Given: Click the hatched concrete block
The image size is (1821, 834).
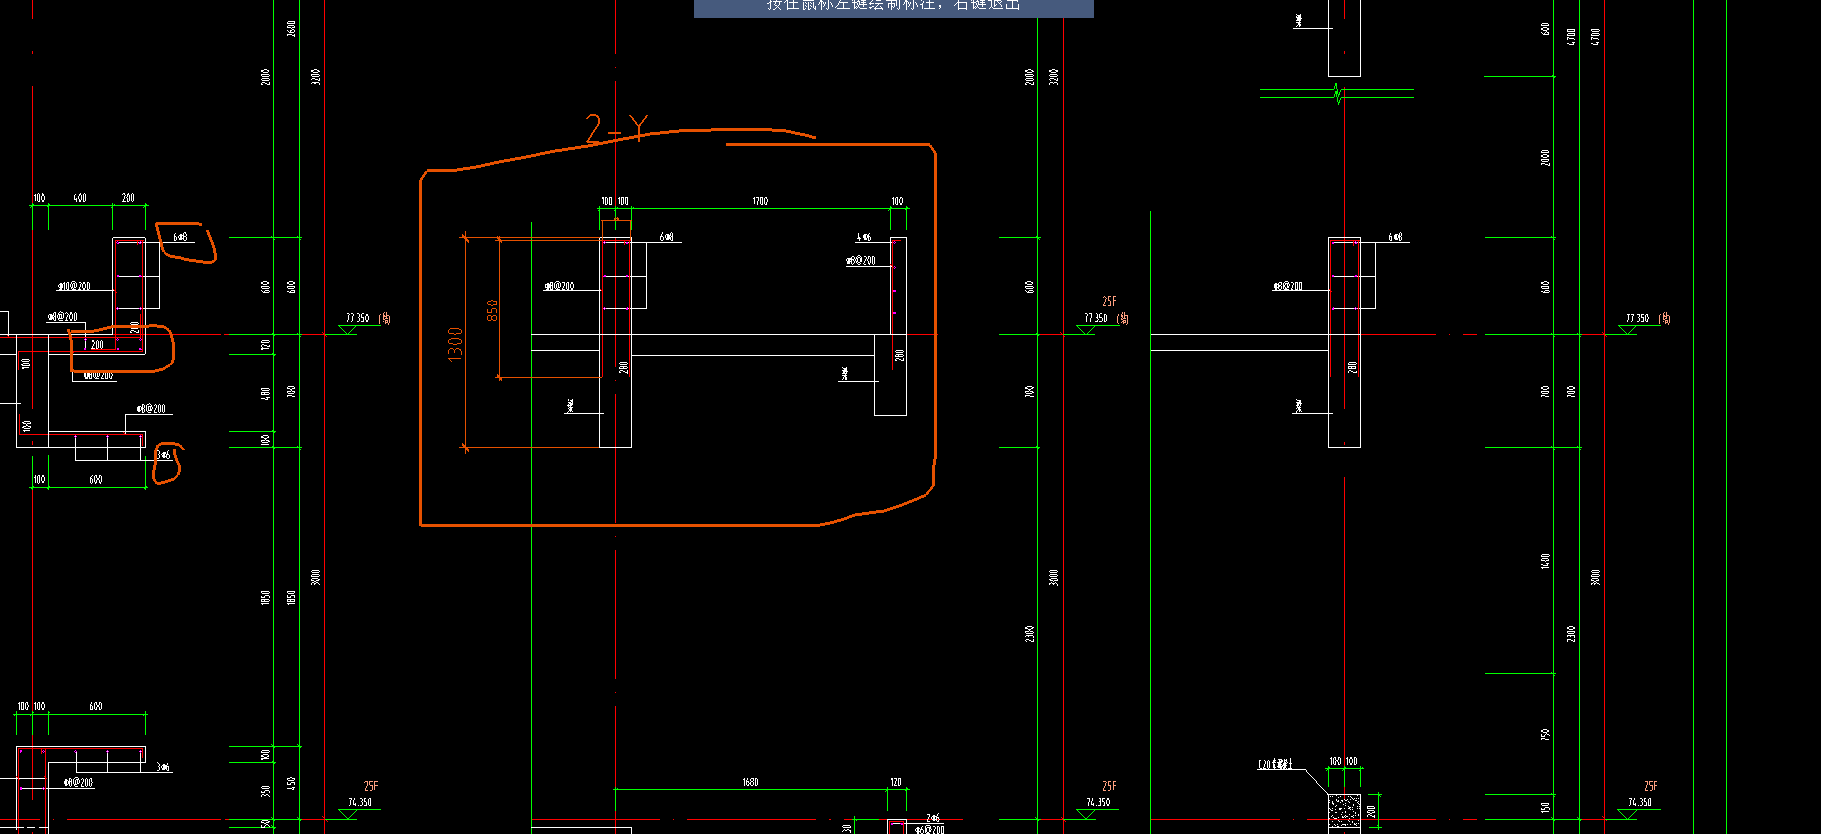Looking at the screenshot, I should pyautogui.click(x=1344, y=811).
